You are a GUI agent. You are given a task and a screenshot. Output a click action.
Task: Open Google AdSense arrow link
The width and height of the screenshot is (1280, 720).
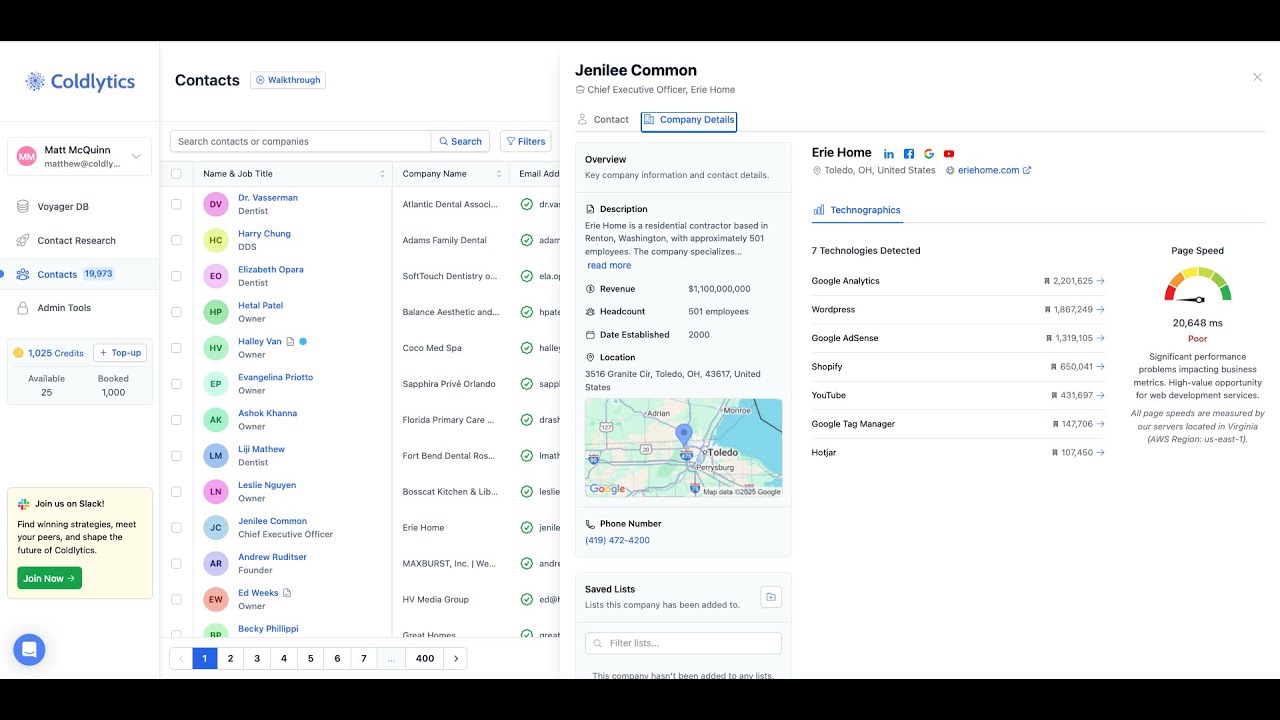click(x=1101, y=338)
